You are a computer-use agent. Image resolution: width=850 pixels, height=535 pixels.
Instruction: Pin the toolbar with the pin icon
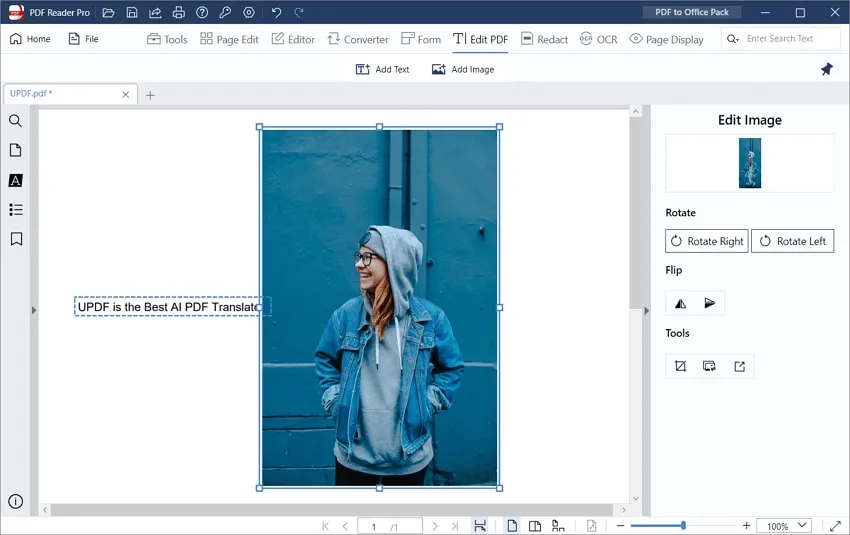coord(826,69)
